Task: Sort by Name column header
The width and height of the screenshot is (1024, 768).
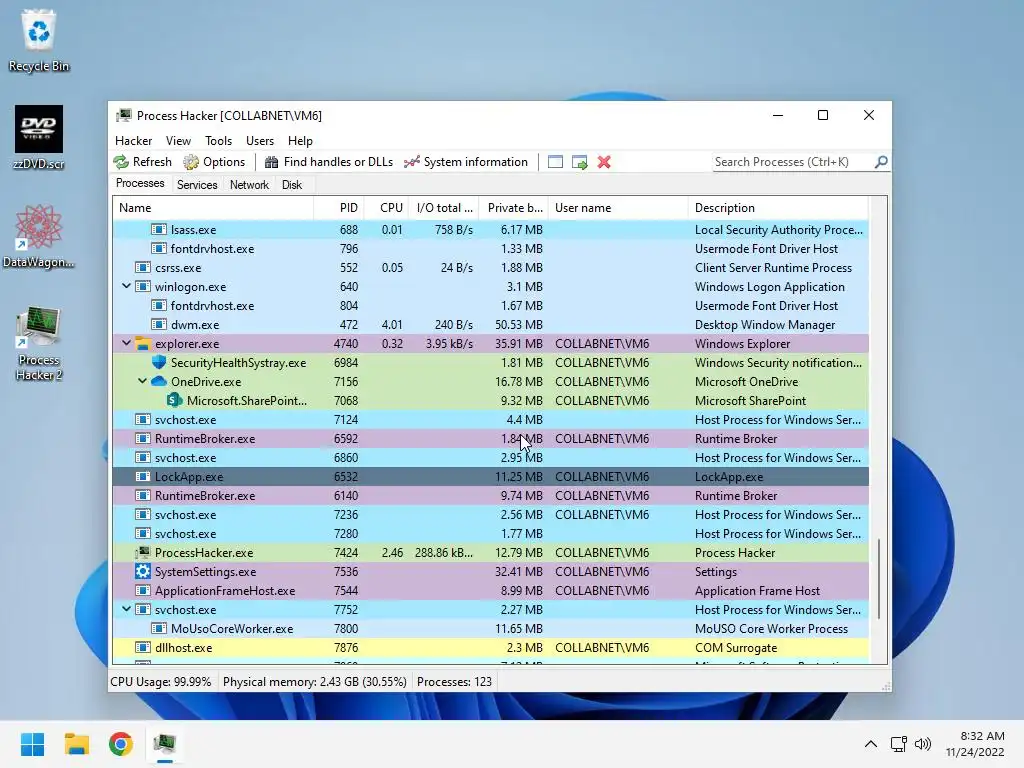Action: pyautogui.click(x=213, y=208)
